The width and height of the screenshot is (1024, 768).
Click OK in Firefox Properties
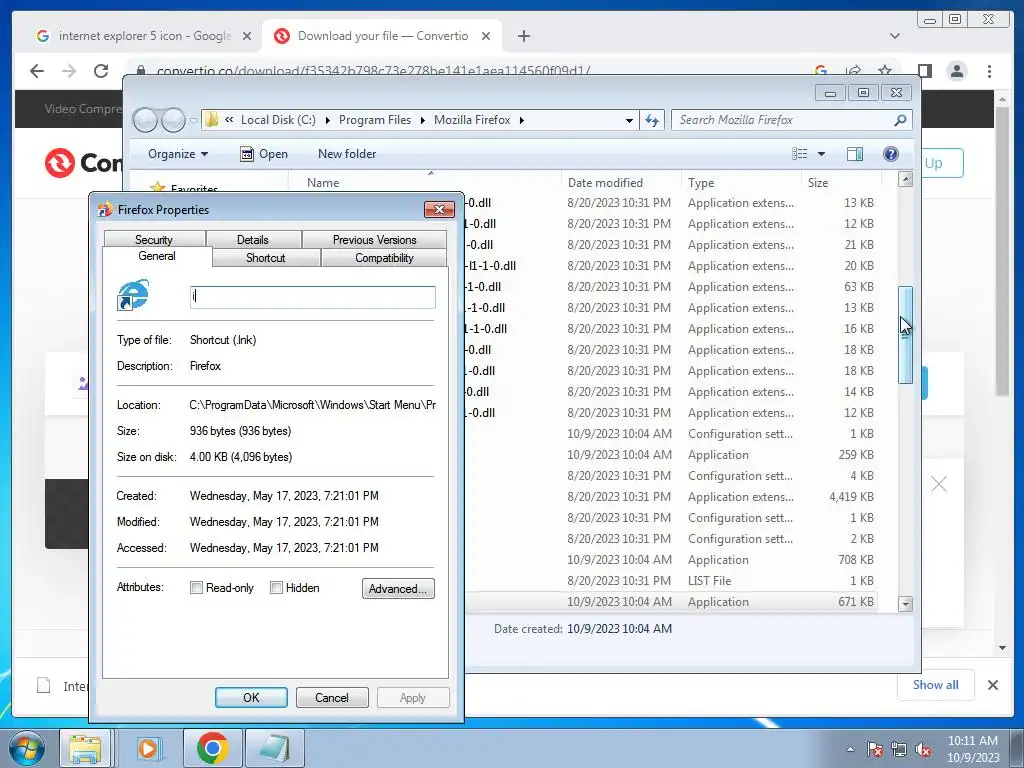point(251,697)
